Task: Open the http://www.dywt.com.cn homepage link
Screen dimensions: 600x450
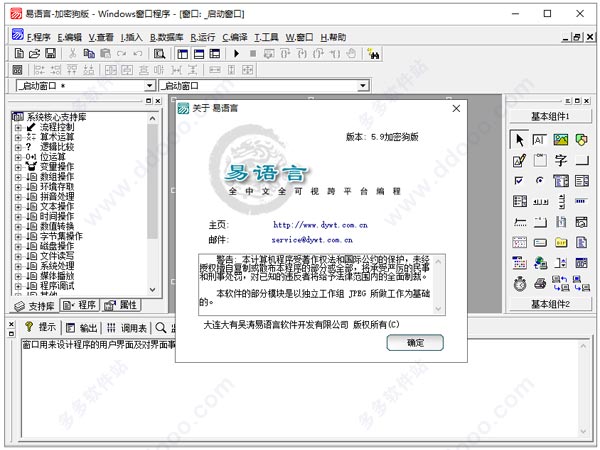Action: click(x=320, y=225)
